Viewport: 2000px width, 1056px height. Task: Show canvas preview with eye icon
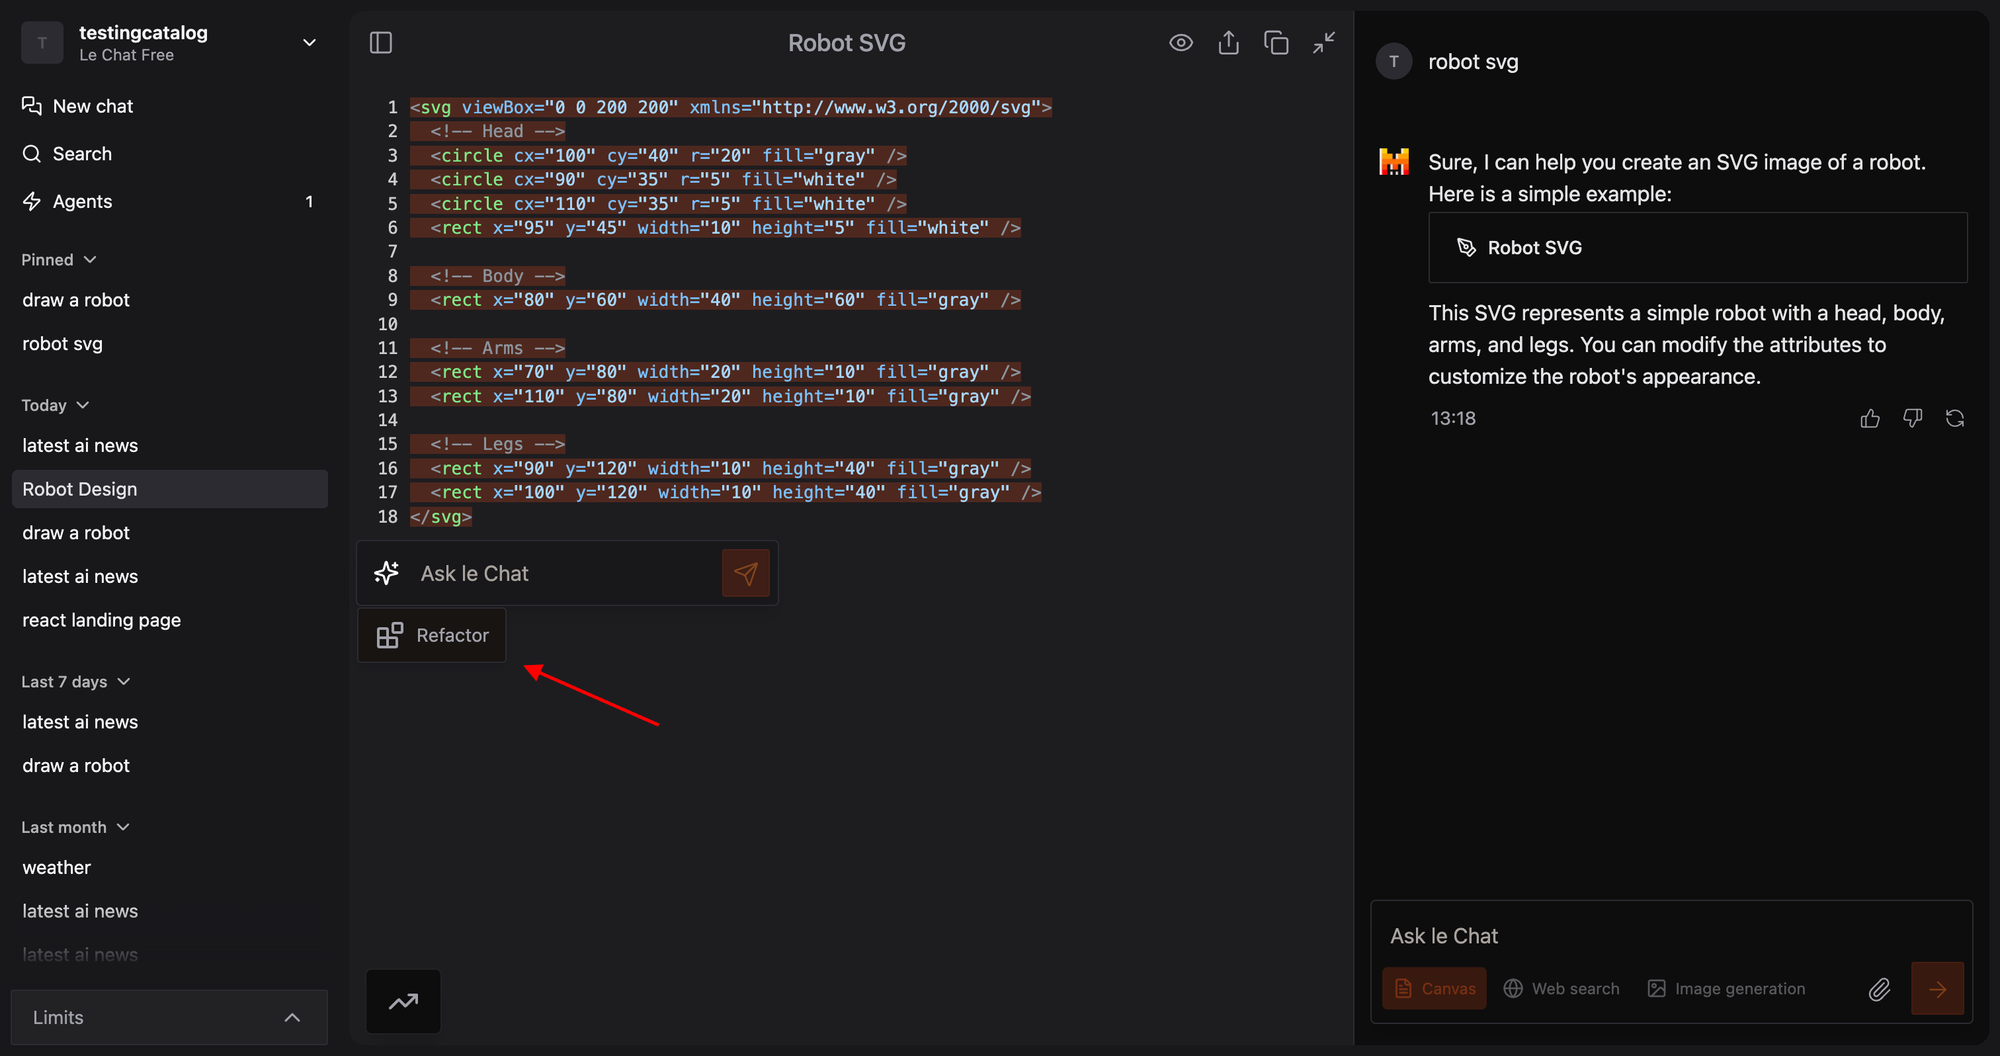click(x=1181, y=43)
